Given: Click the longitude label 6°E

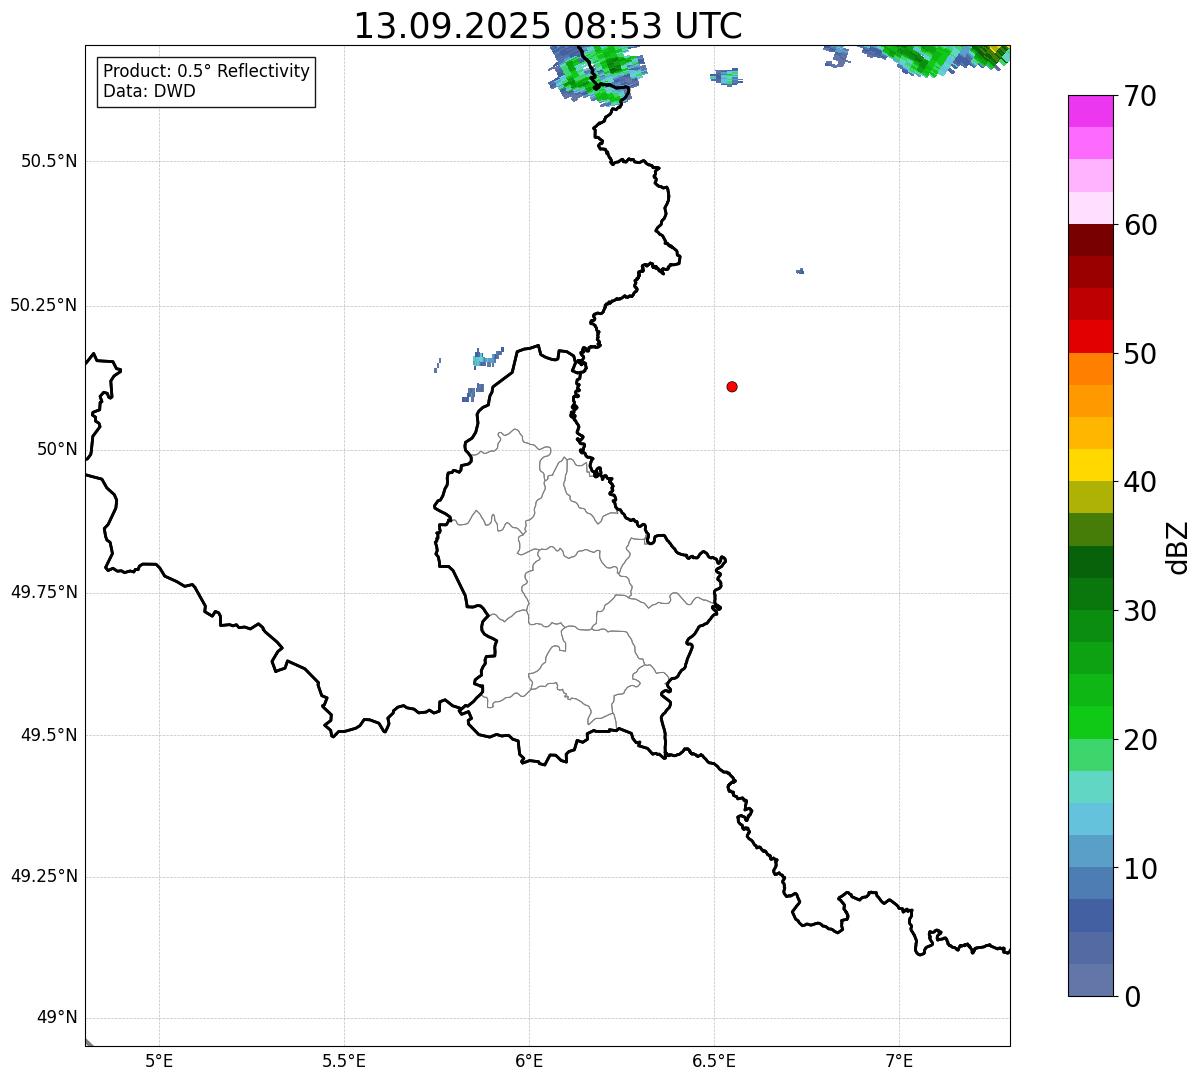Looking at the screenshot, I should click(529, 1060).
